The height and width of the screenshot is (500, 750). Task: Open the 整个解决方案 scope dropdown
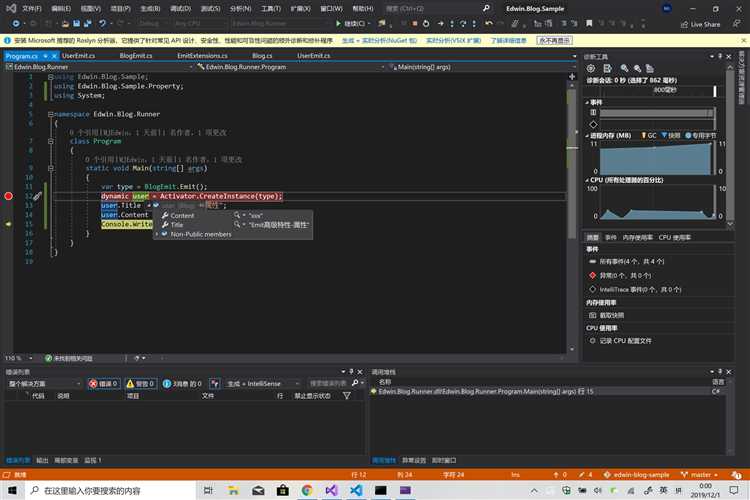coord(44,384)
